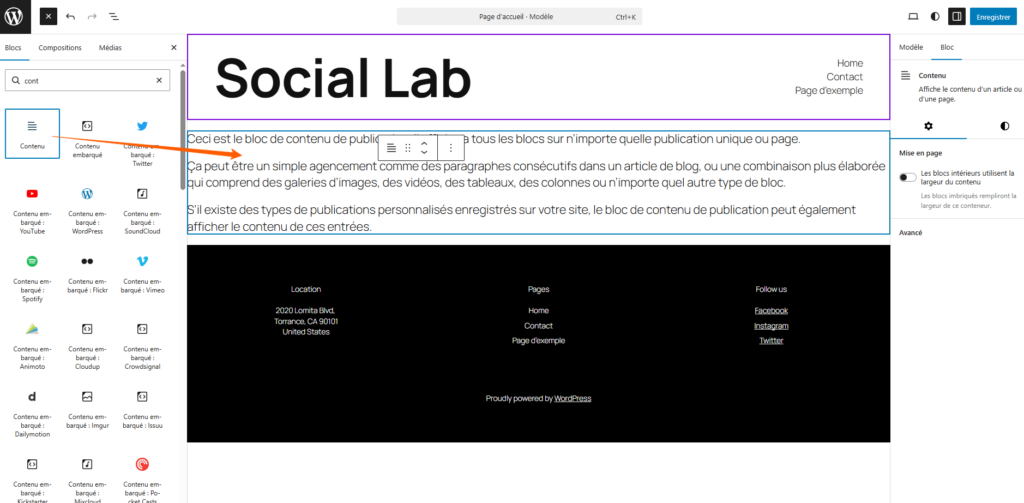Select the Contenu block
This screenshot has width=1024, height=503.
[x=33, y=133]
